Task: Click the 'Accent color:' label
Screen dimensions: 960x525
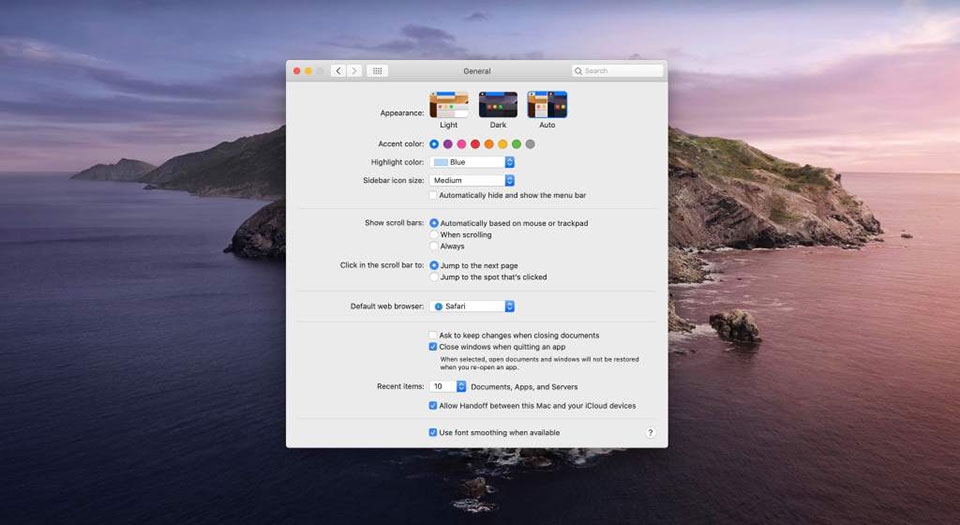Action: tap(401, 144)
